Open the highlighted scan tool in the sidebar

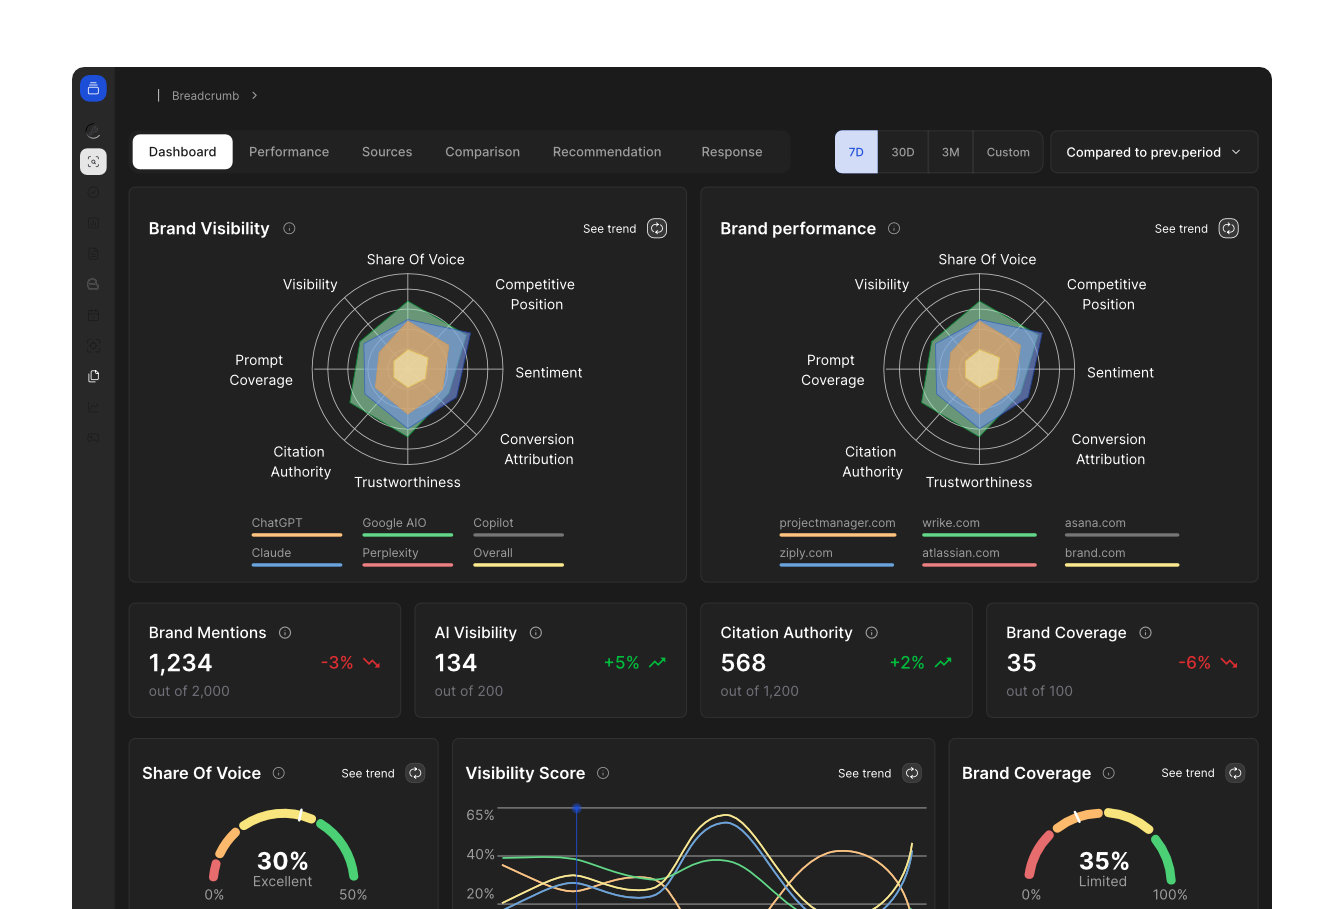pyautogui.click(x=92, y=161)
